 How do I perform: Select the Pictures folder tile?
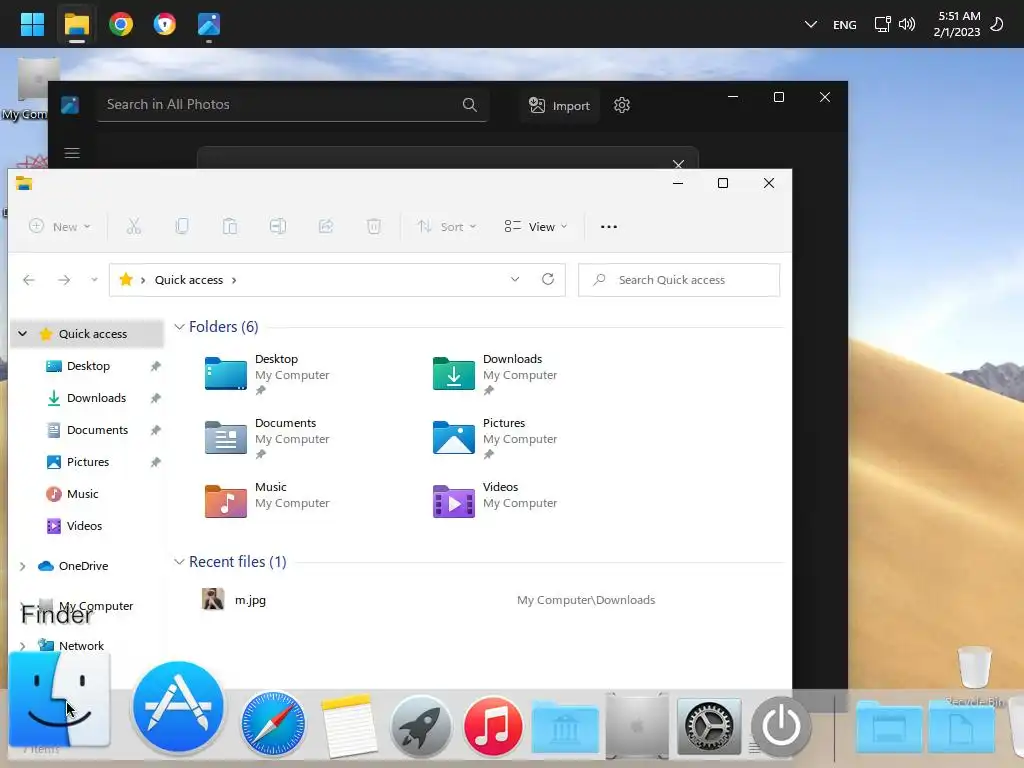pos(496,438)
